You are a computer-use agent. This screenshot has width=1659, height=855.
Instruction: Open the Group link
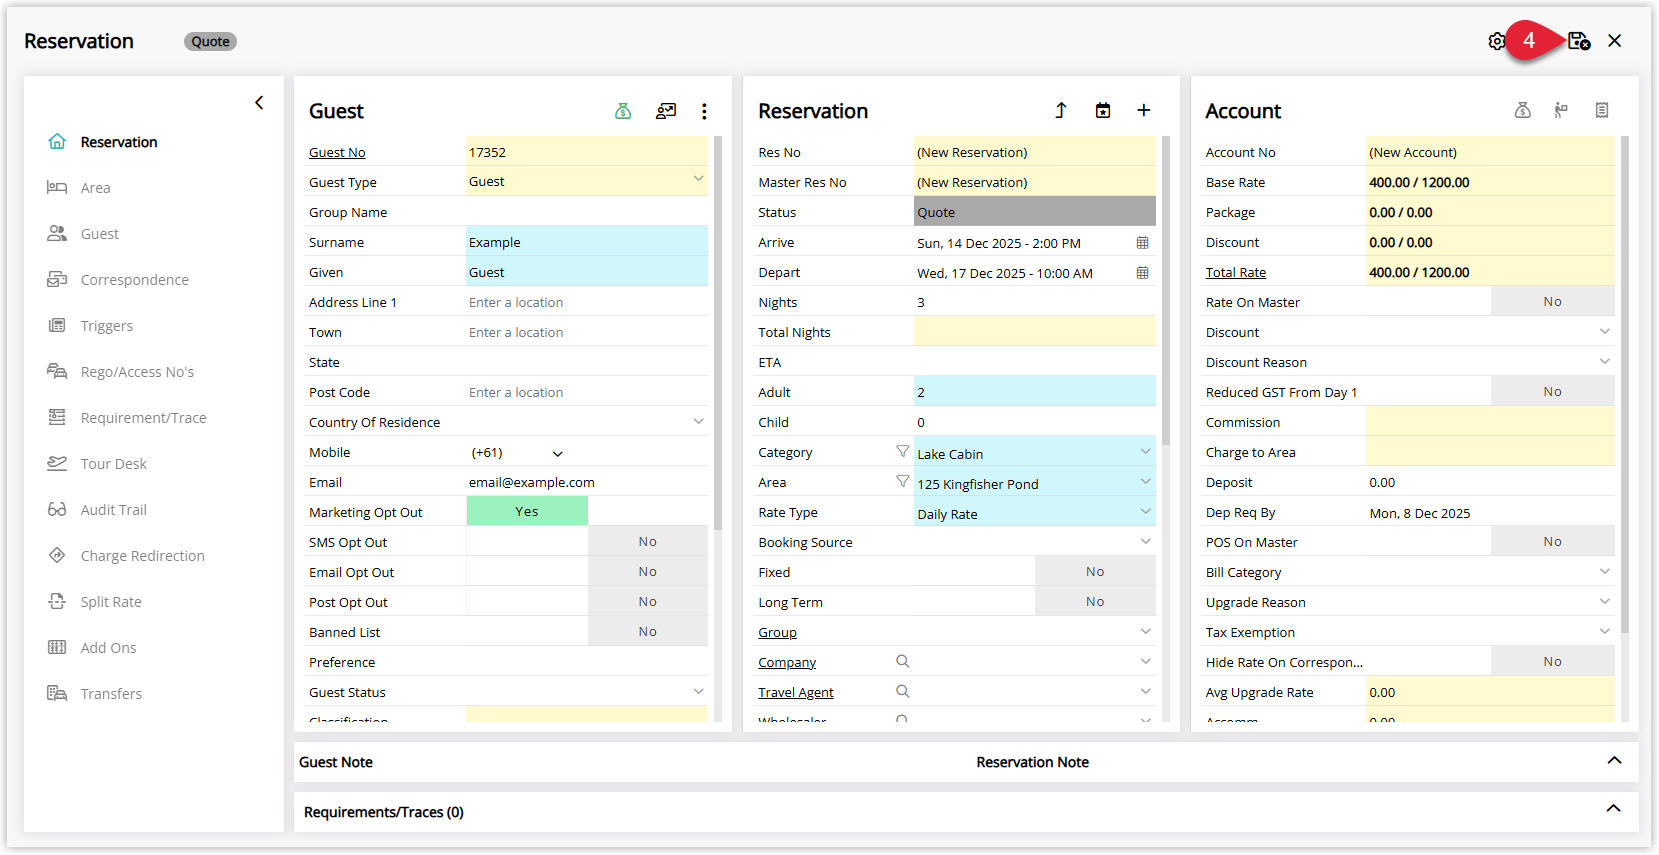point(777,632)
